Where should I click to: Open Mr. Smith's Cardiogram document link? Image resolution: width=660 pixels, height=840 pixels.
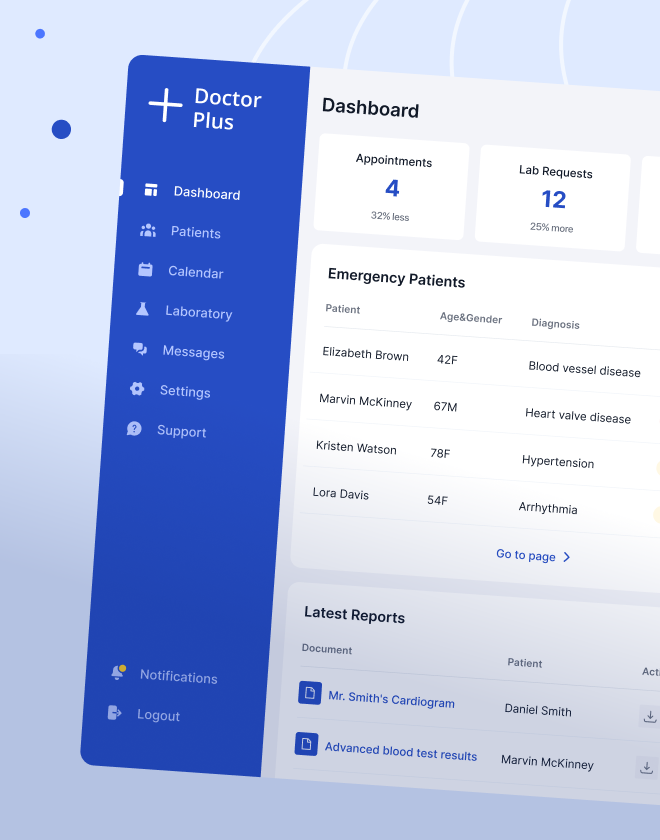point(391,699)
